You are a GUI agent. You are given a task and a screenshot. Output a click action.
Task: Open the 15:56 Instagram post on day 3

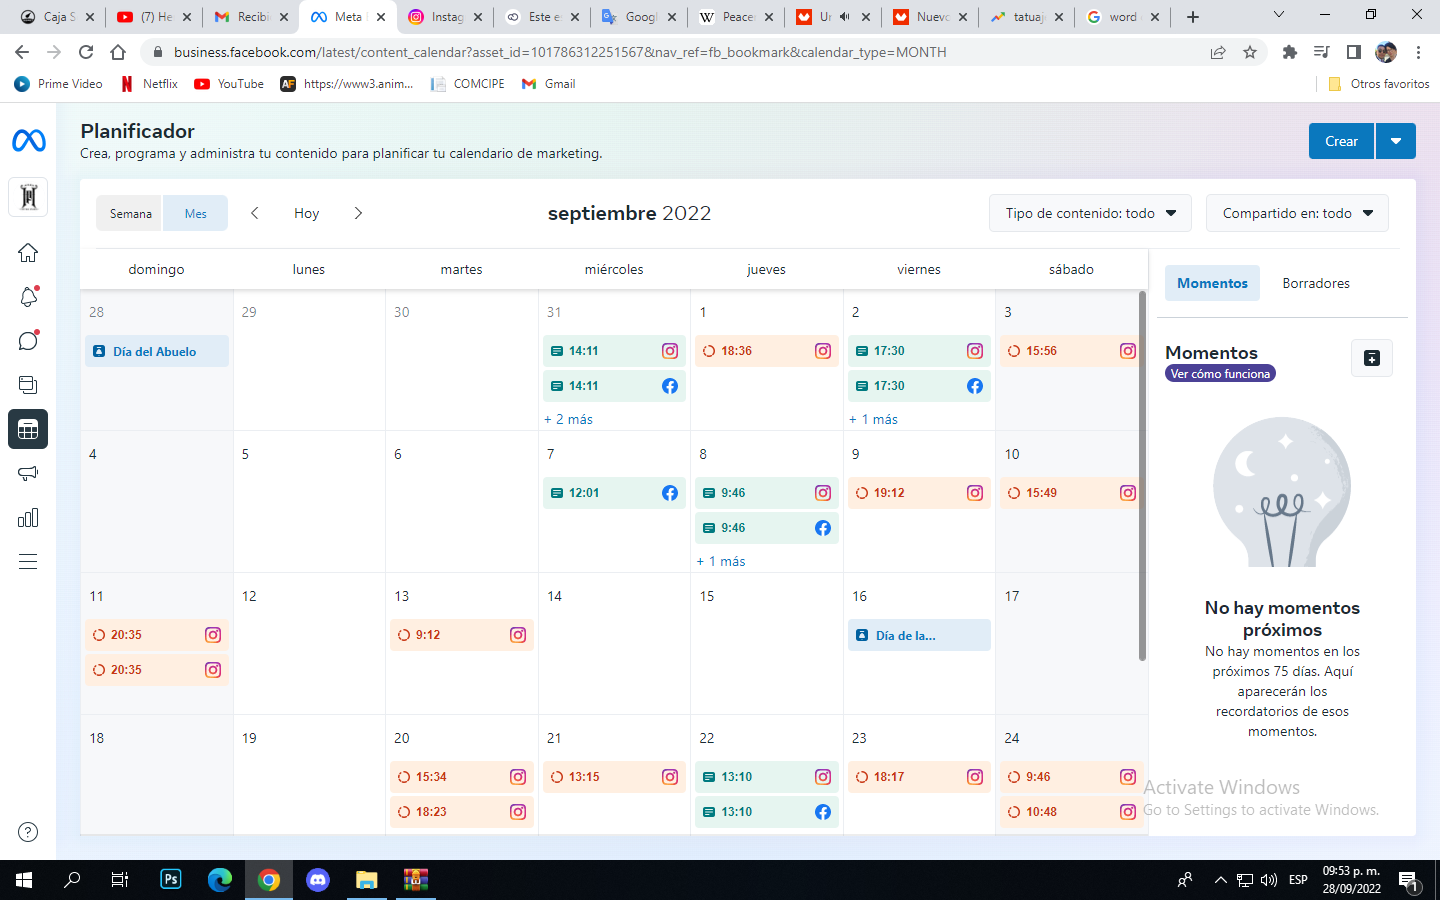pyautogui.click(x=1071, y=351)
